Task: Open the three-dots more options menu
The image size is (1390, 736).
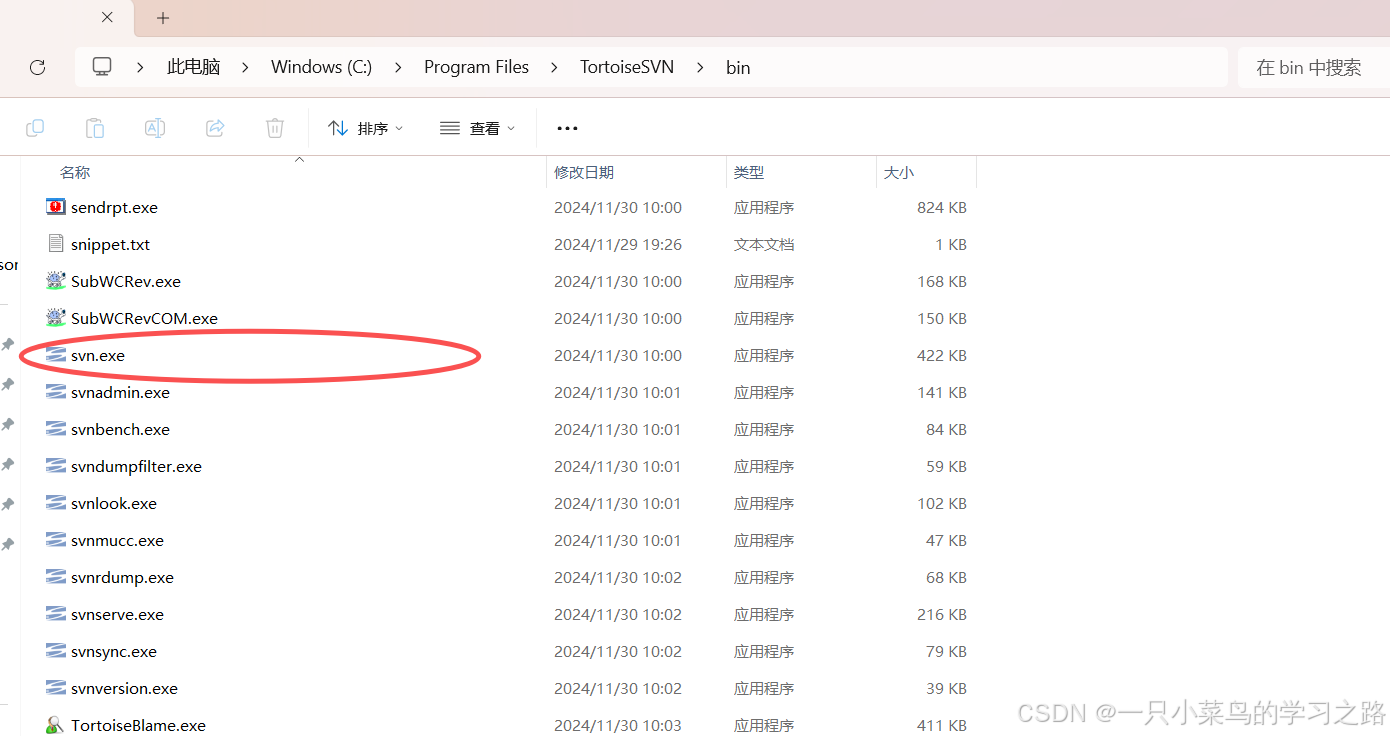Action: tap(567, 128)
